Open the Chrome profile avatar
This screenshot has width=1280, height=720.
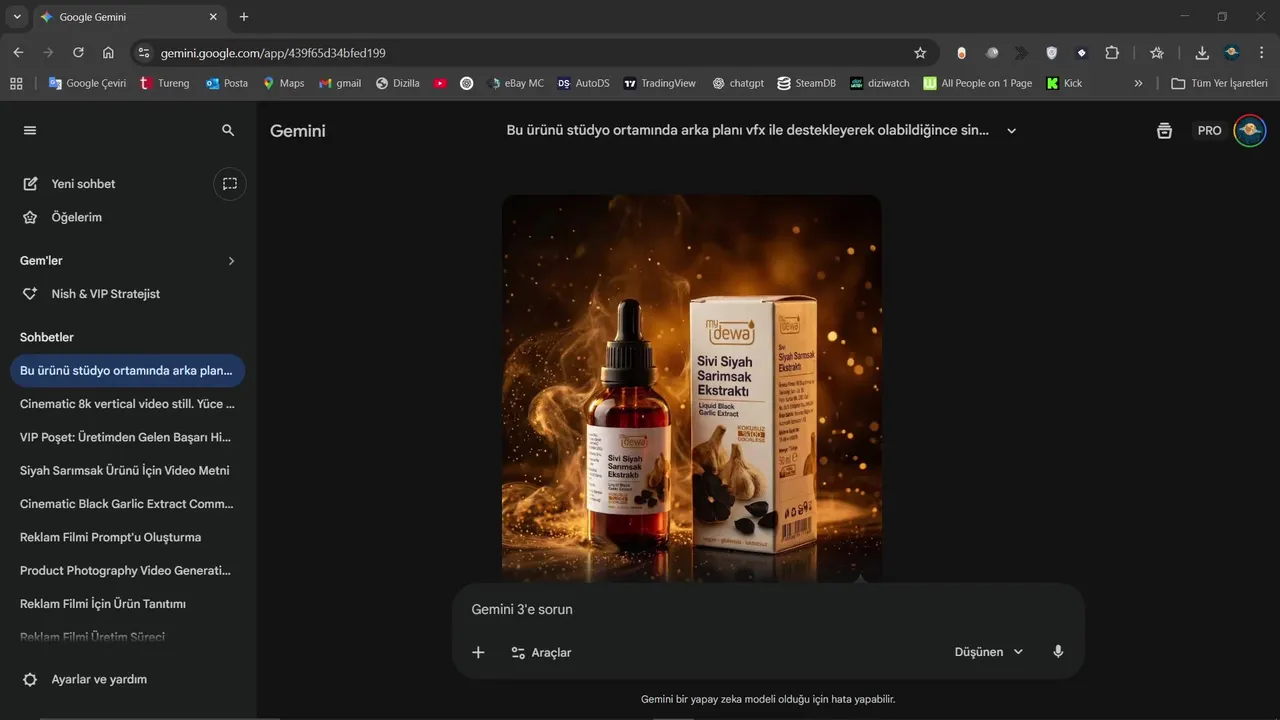(x=1232, y=53)
